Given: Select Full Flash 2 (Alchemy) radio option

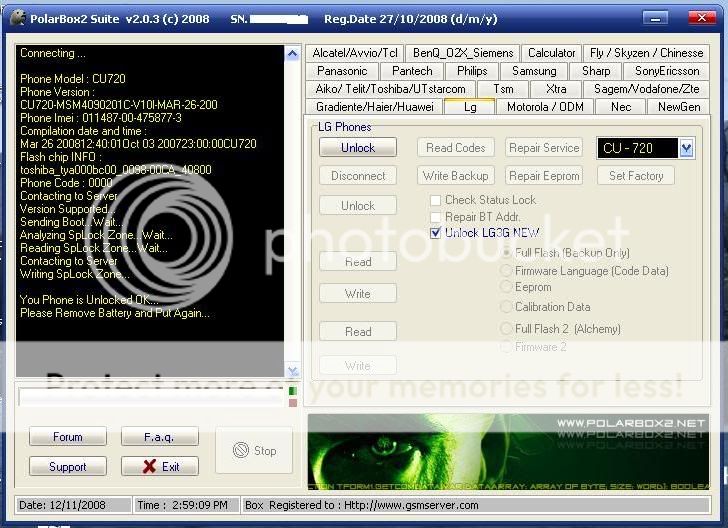Looking at the screenshot, I should point(506,329).
